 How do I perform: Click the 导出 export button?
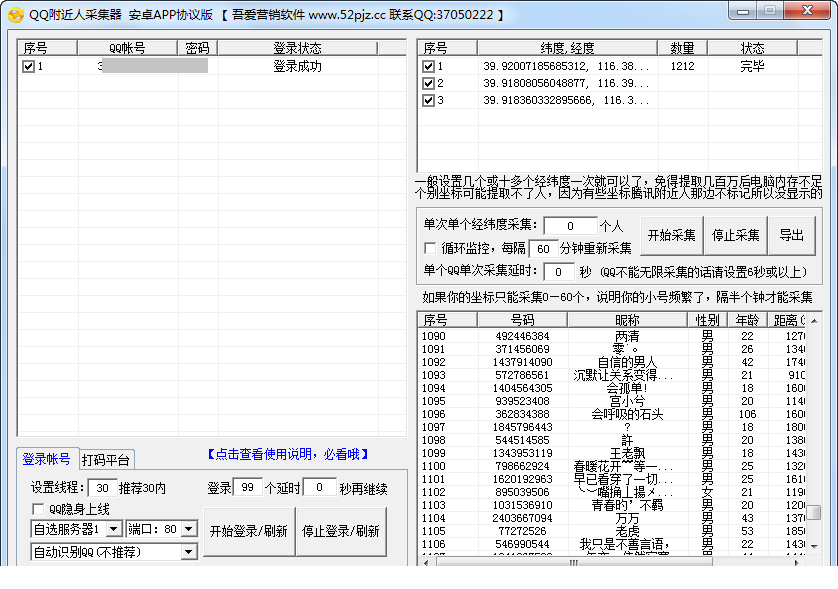pyautogui.click(x=792, y=235)
